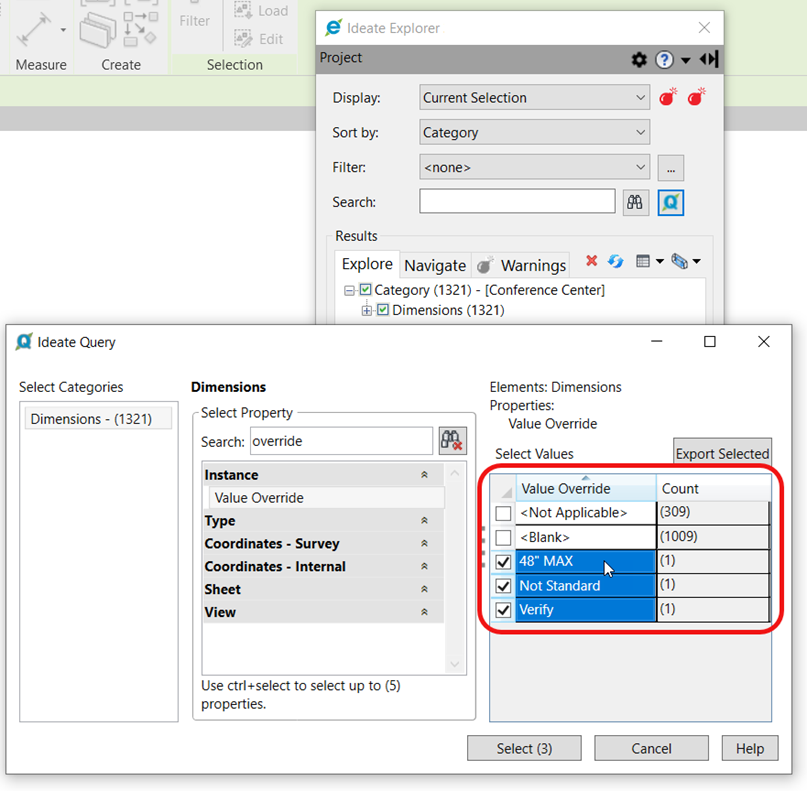Uncheck the Verify value checkbox
Image resolution: width=807 pixels, height=791 pixels.
tap(503, 610)
